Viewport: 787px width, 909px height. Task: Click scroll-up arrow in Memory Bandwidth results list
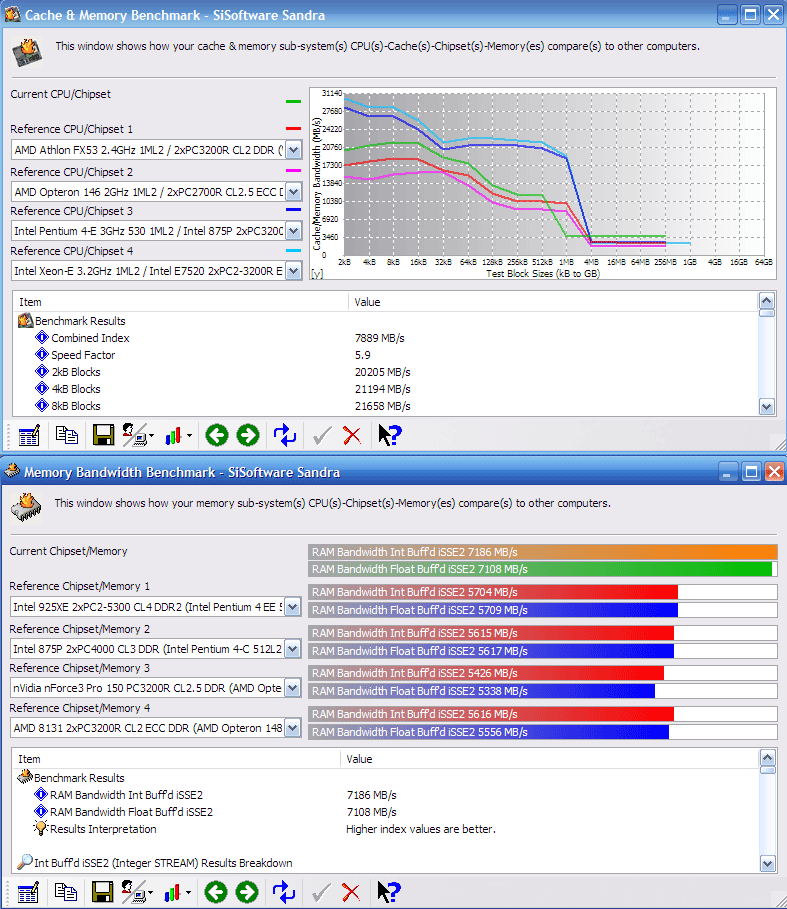click(767, 757)
